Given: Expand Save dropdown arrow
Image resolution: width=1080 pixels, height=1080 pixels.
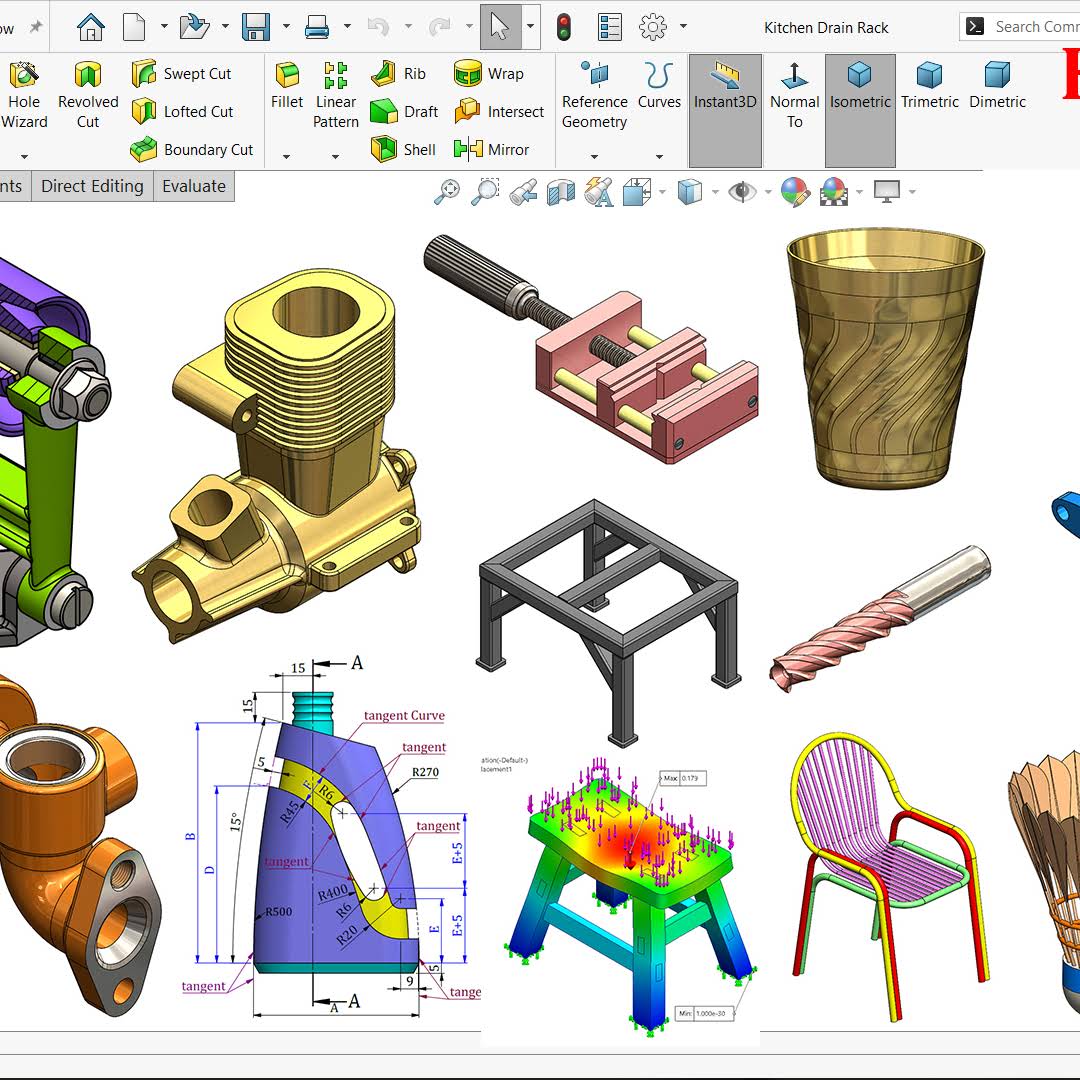Looking at the screenshot, I should click(286, 27).
